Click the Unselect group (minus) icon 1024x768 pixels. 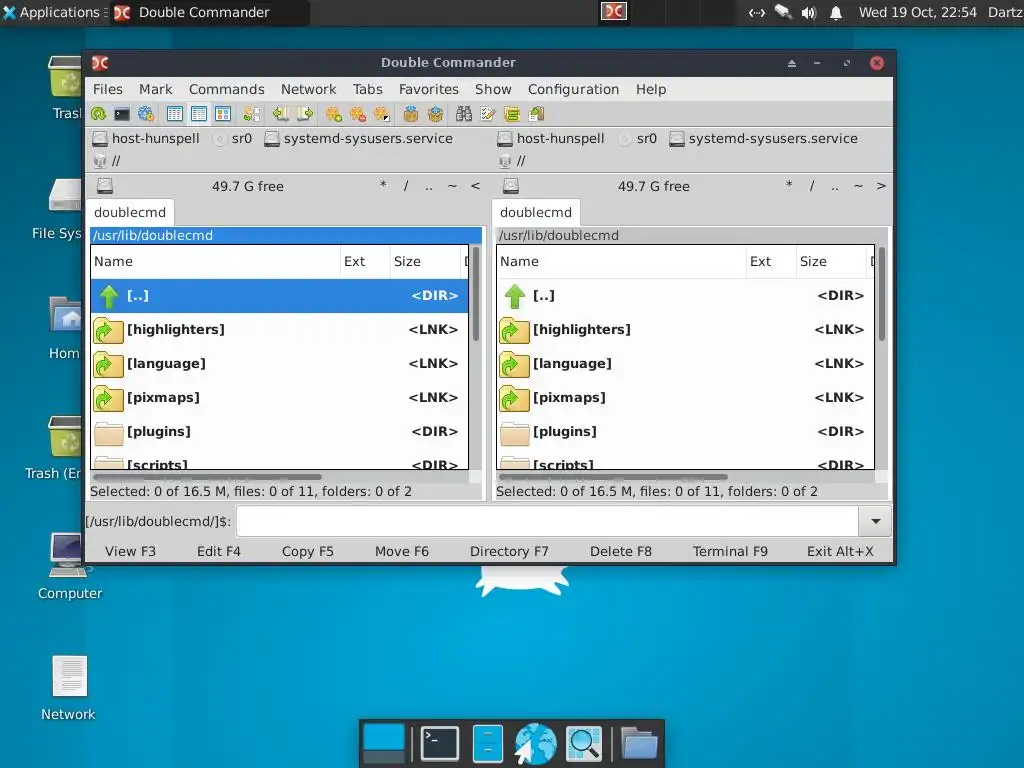click(x=358, y=114)
